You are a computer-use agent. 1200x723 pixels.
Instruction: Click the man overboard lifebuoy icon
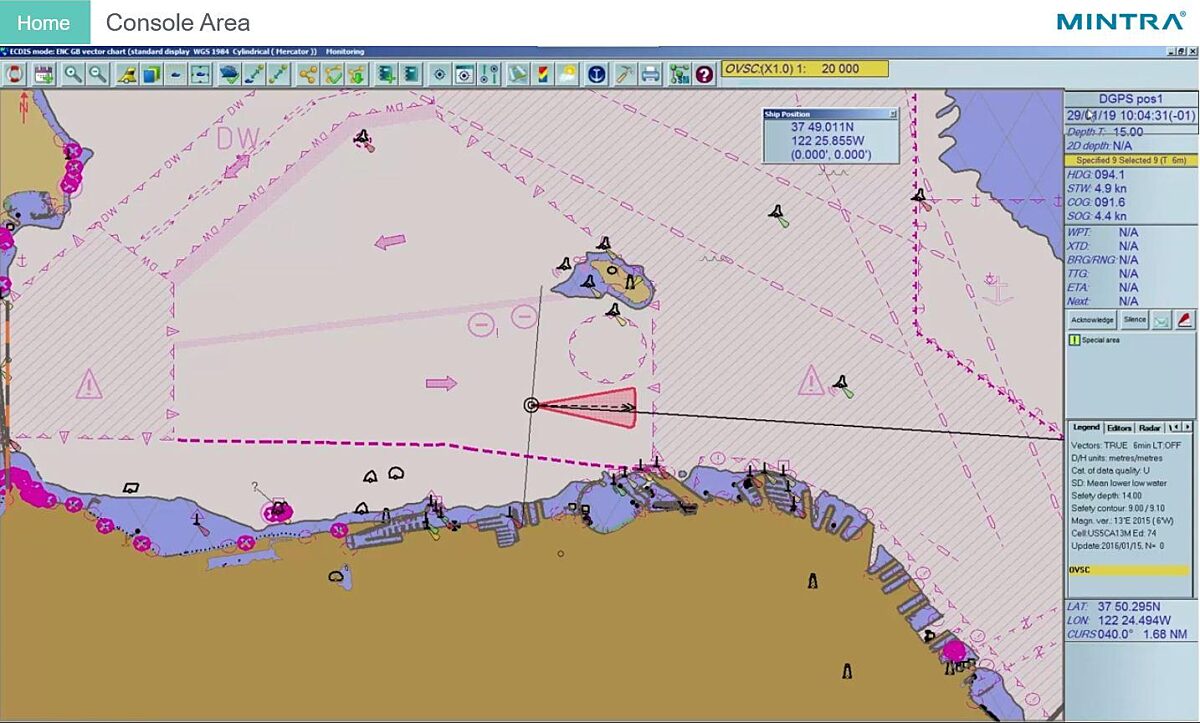(x=14, y=74)
